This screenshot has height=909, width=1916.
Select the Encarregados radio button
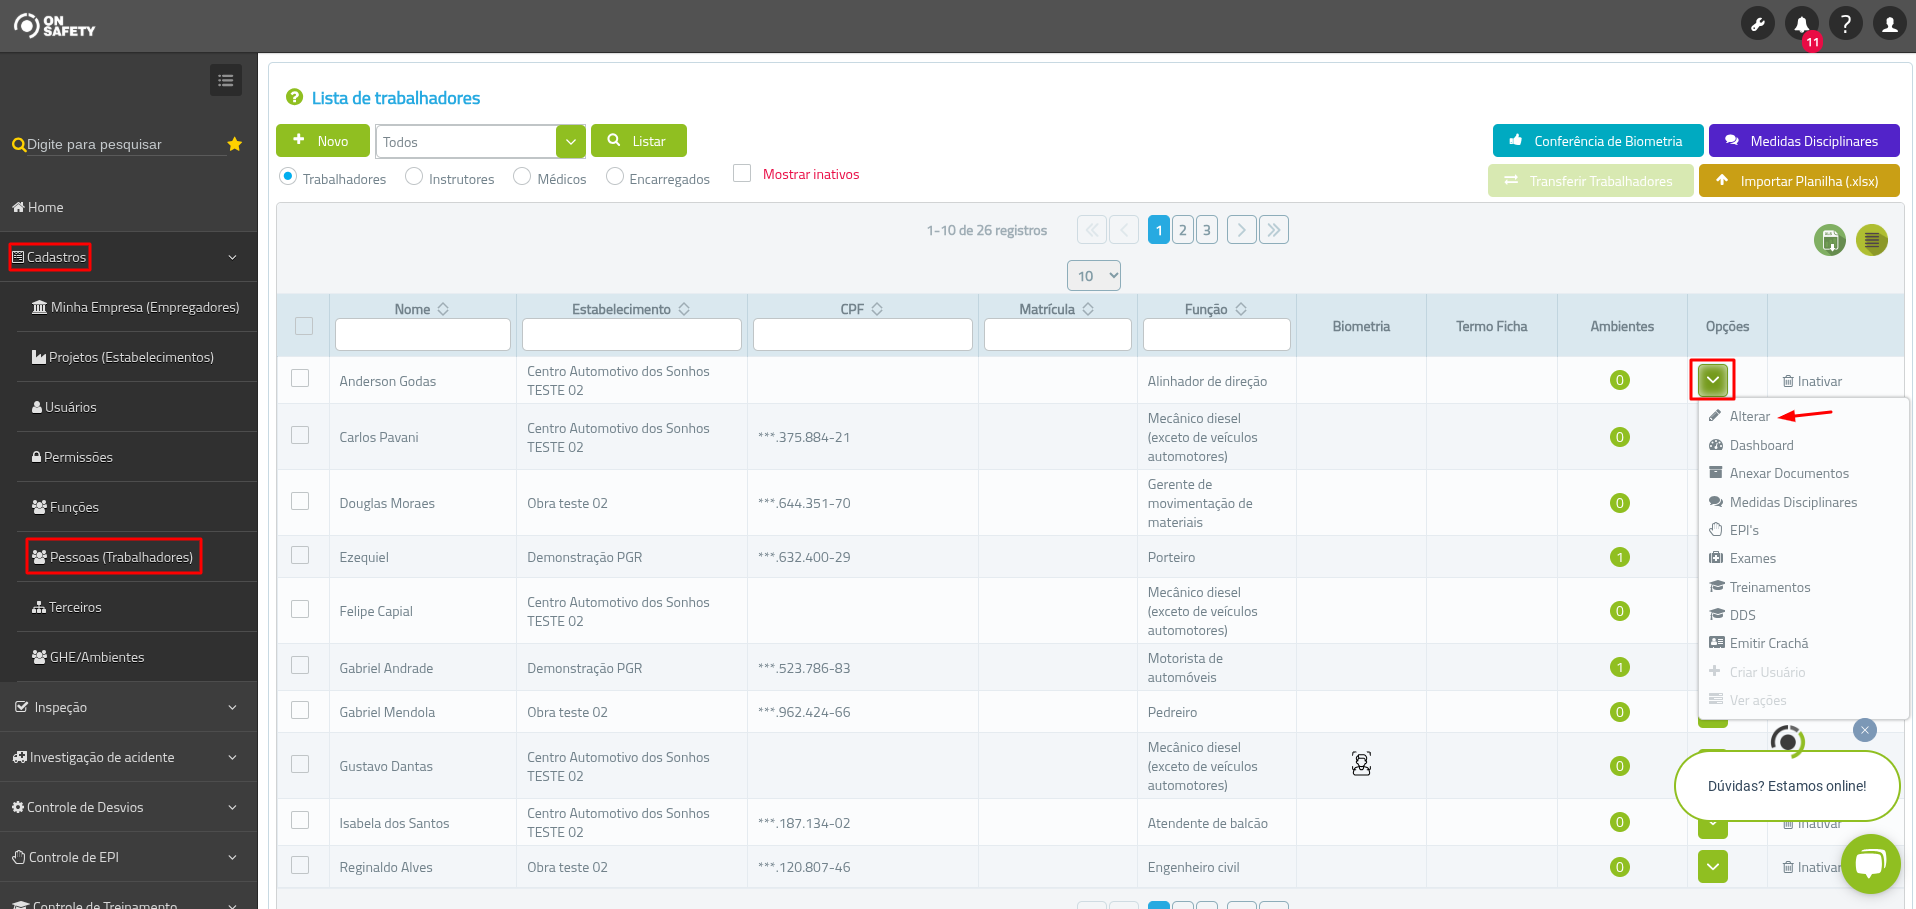pyautogui.click(x=615, y=176)
